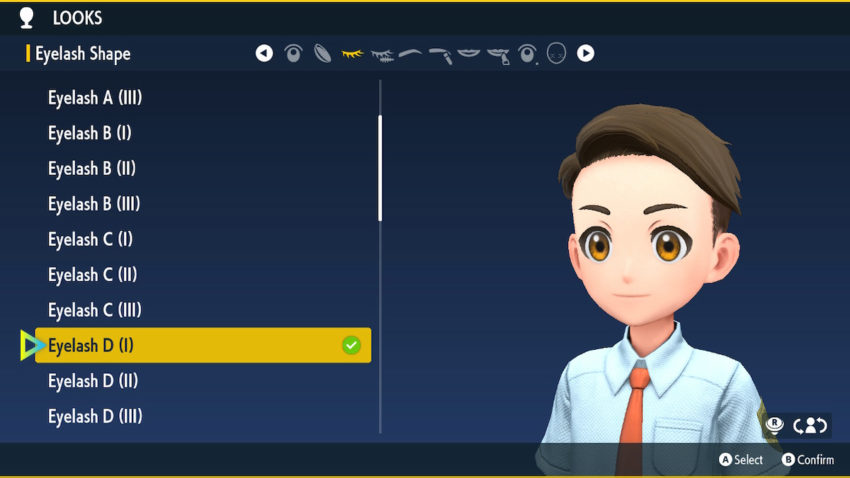This screenshot has height=478, width=850.
Task: Open the beauty mark eye-with-dot icon
Action: click(x=527, y=54)
